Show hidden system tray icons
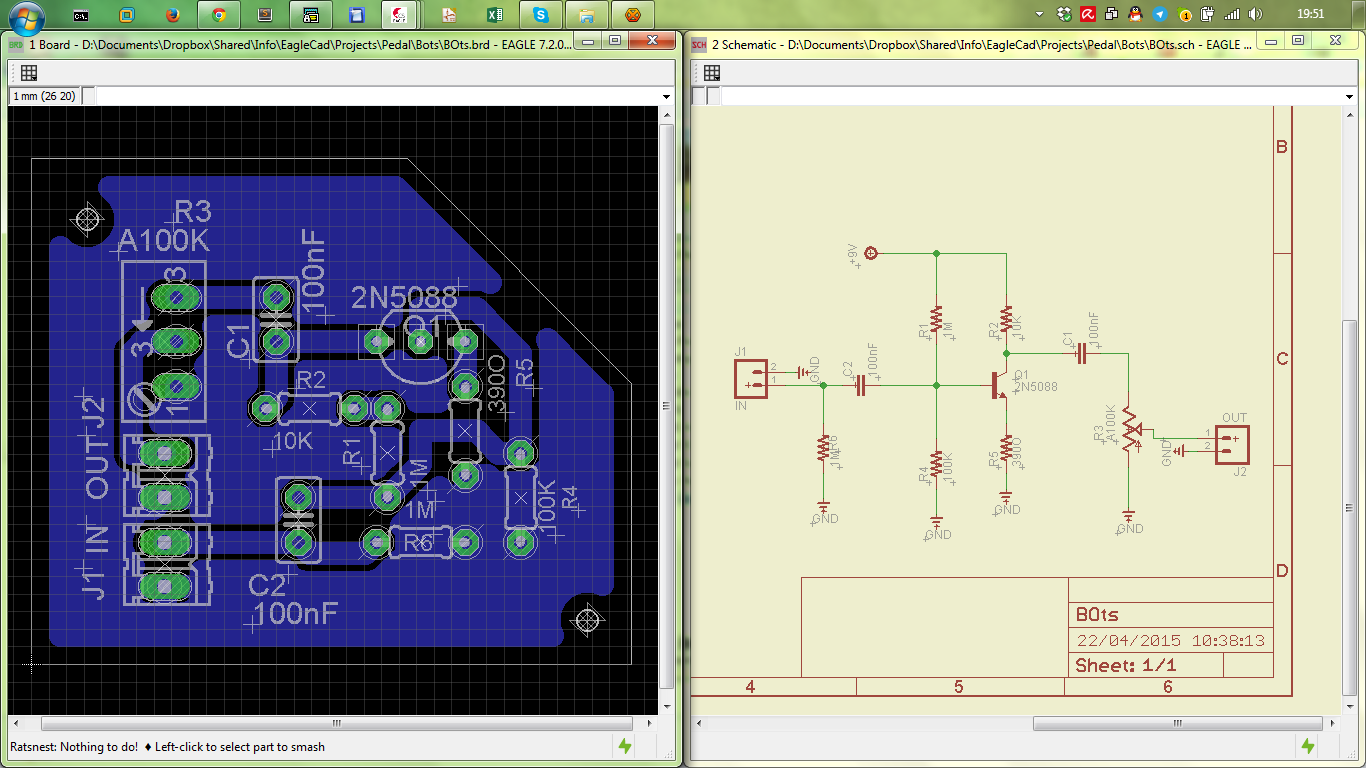 tap(1040, 15)
